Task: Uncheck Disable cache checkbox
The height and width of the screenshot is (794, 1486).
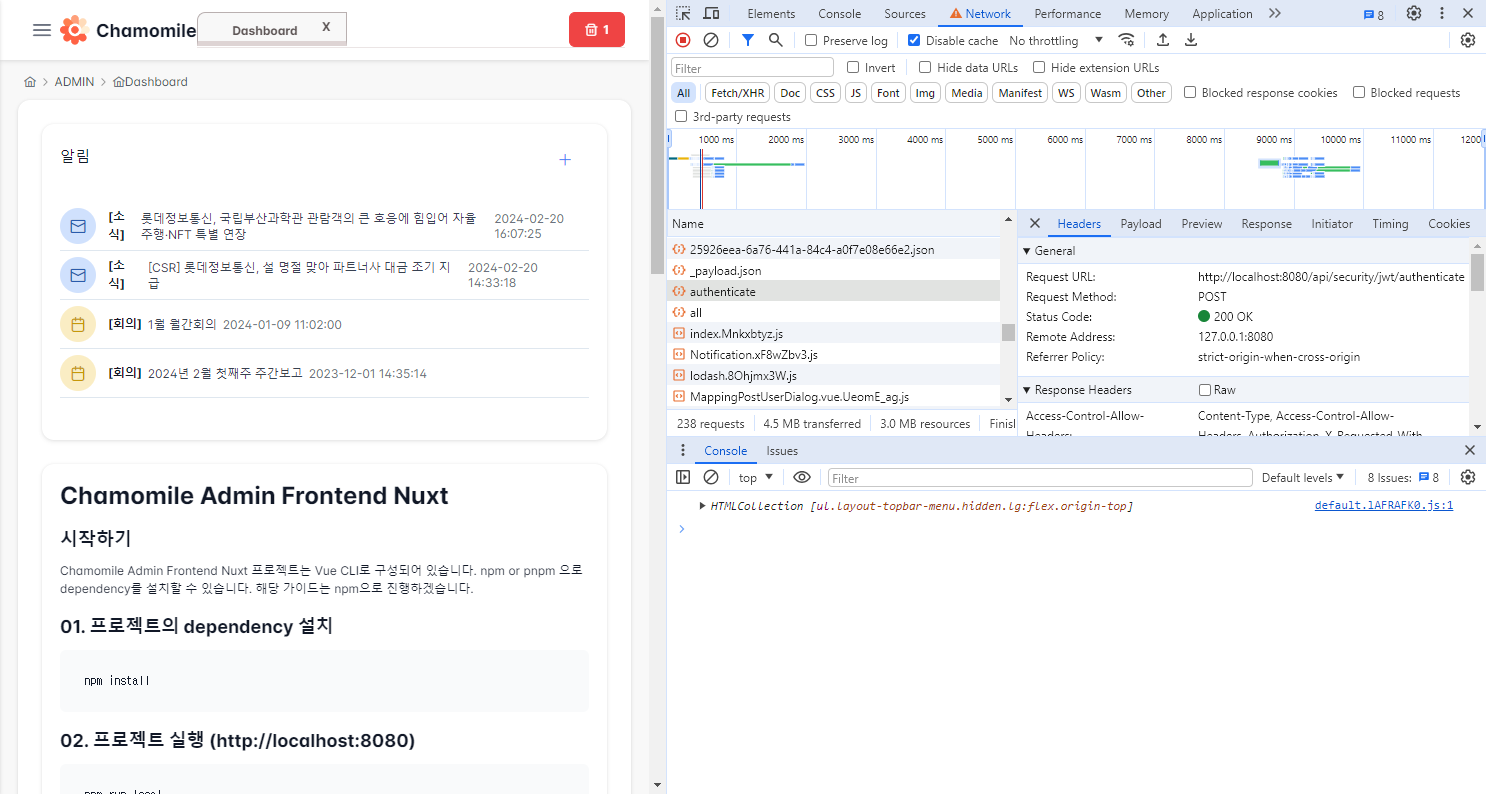Action: [x=914, y=40]
